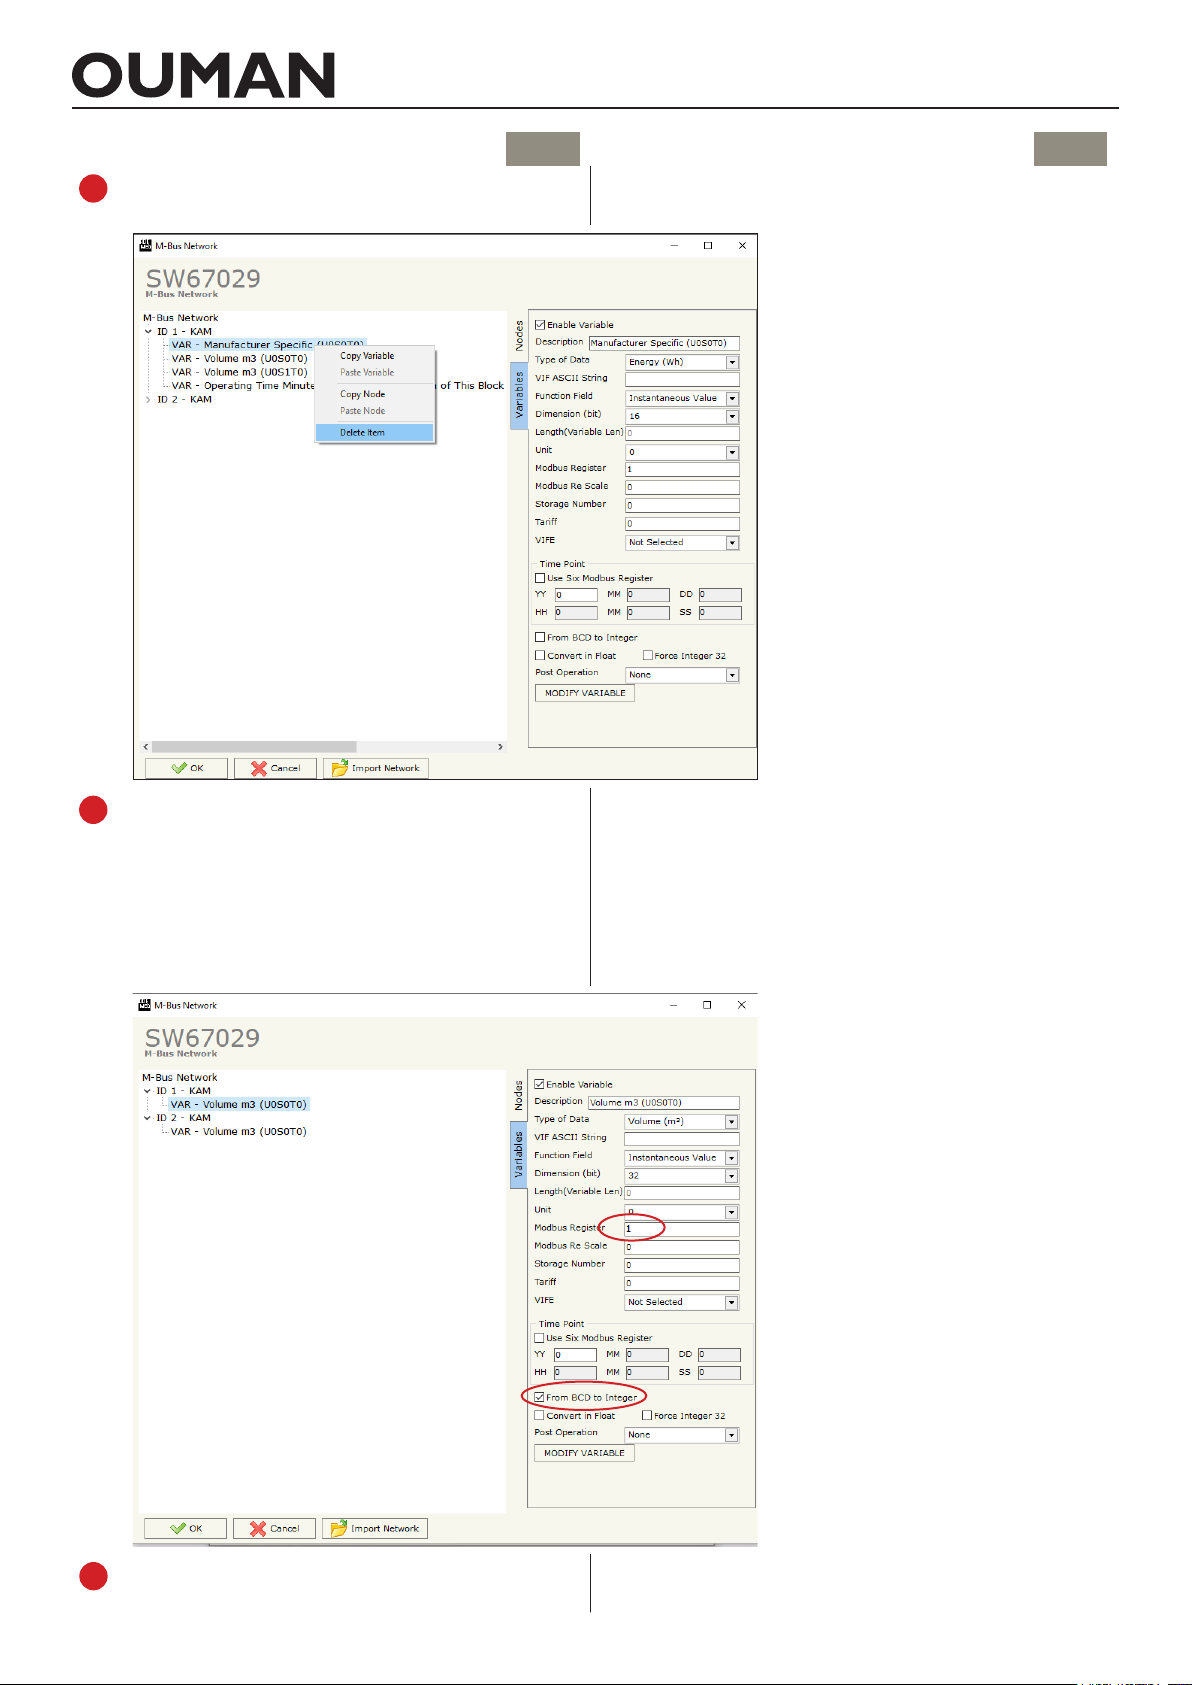
Task: Uncheck From BCD to Integer in lower window
Action: pos(539,1397)
